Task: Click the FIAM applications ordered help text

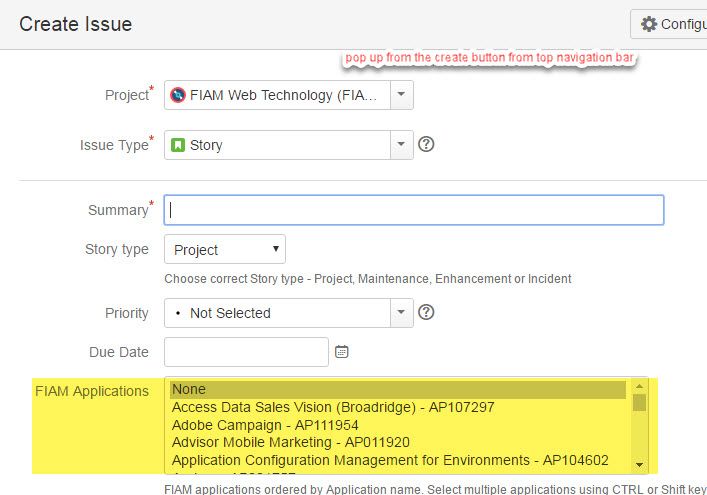Action: [435, 489]
